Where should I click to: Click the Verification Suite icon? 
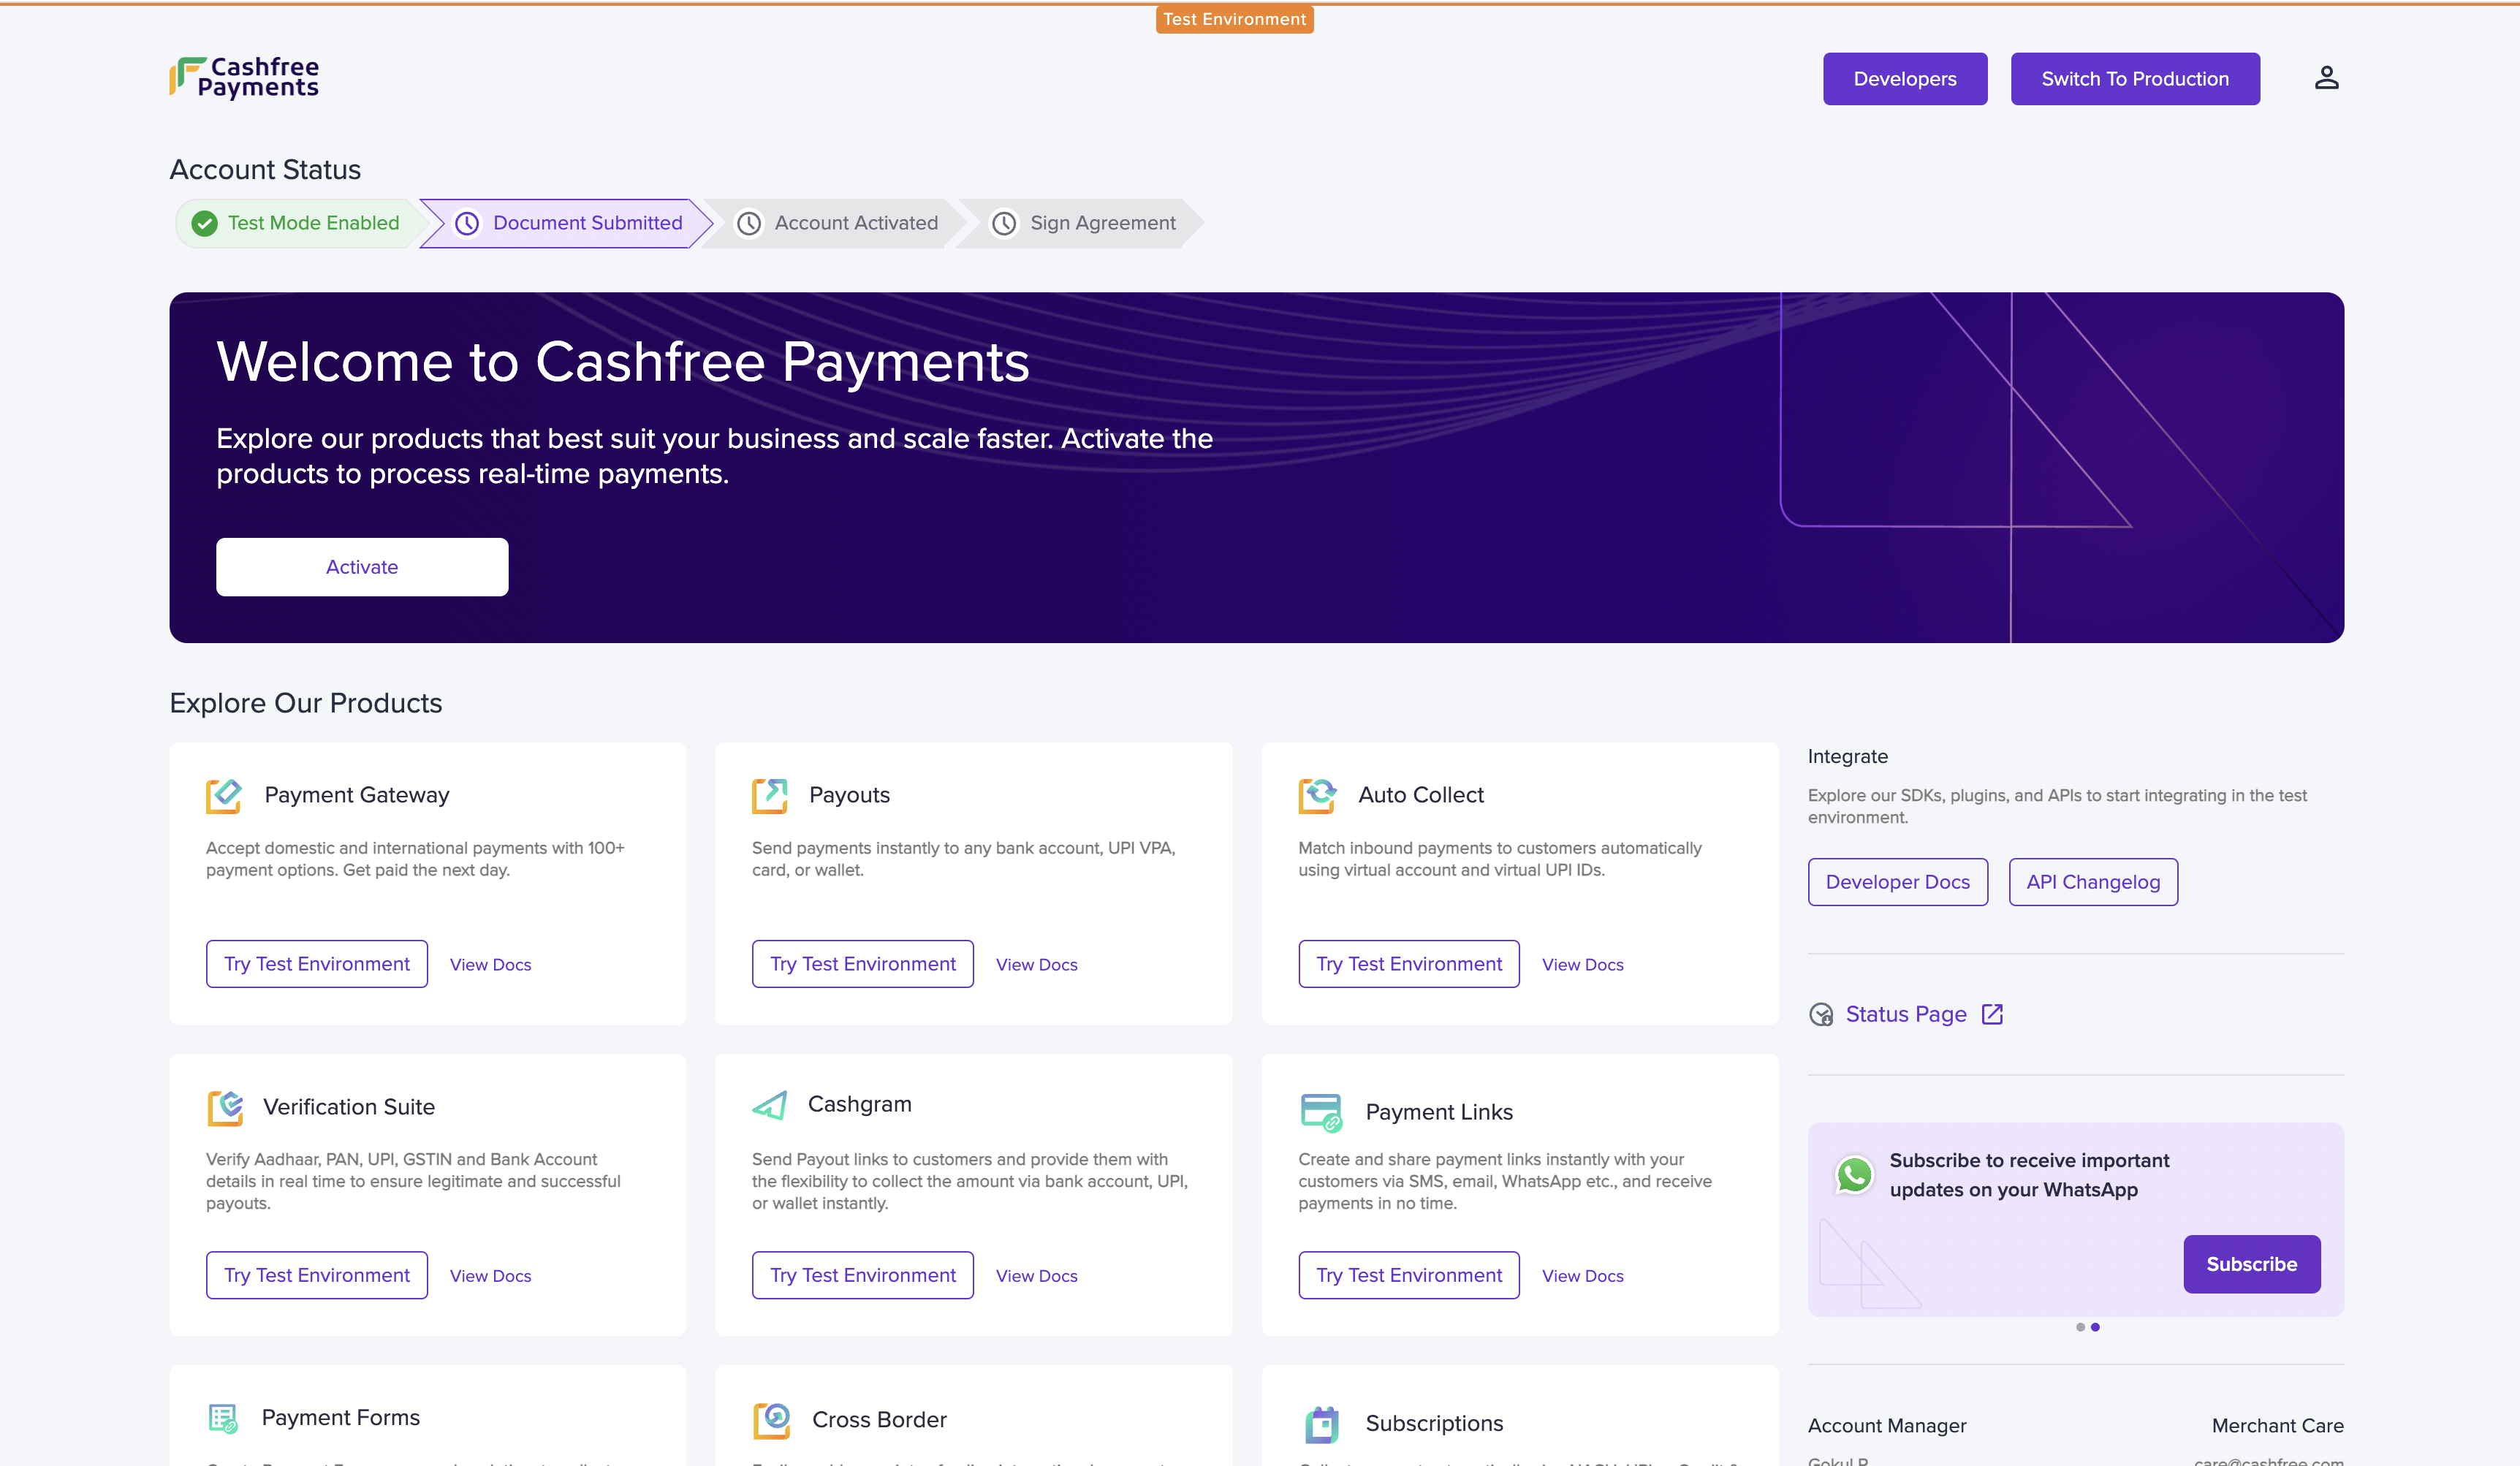tap(225, 1107)
